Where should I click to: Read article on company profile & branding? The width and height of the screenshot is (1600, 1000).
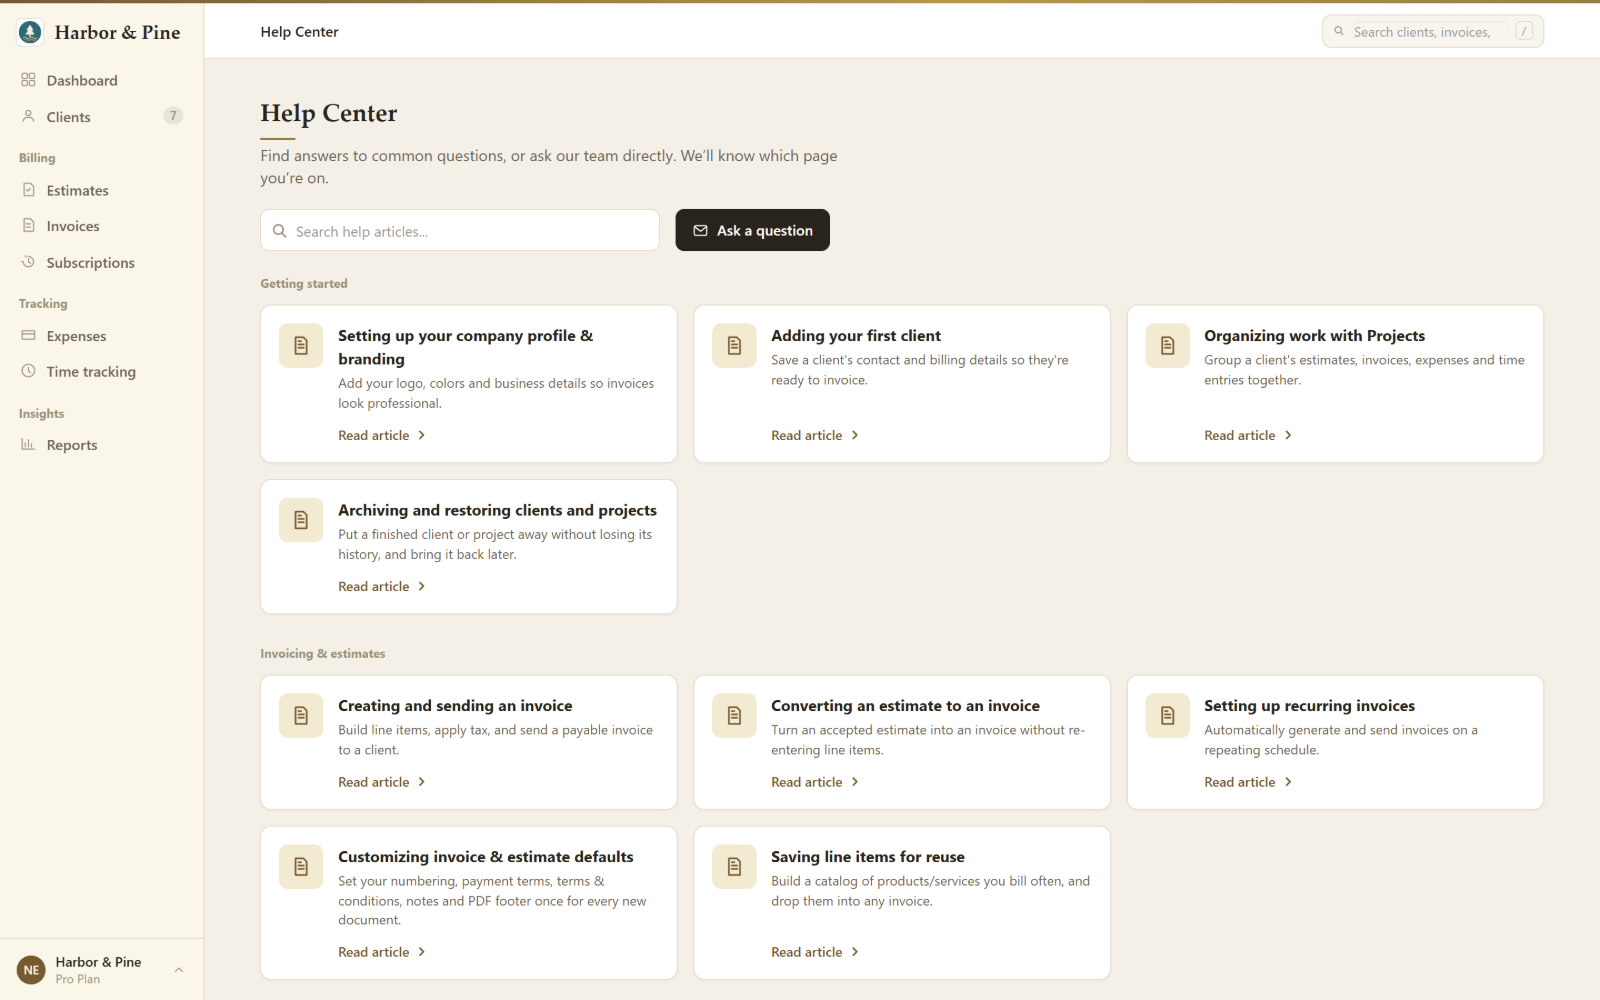pos(382,435)
